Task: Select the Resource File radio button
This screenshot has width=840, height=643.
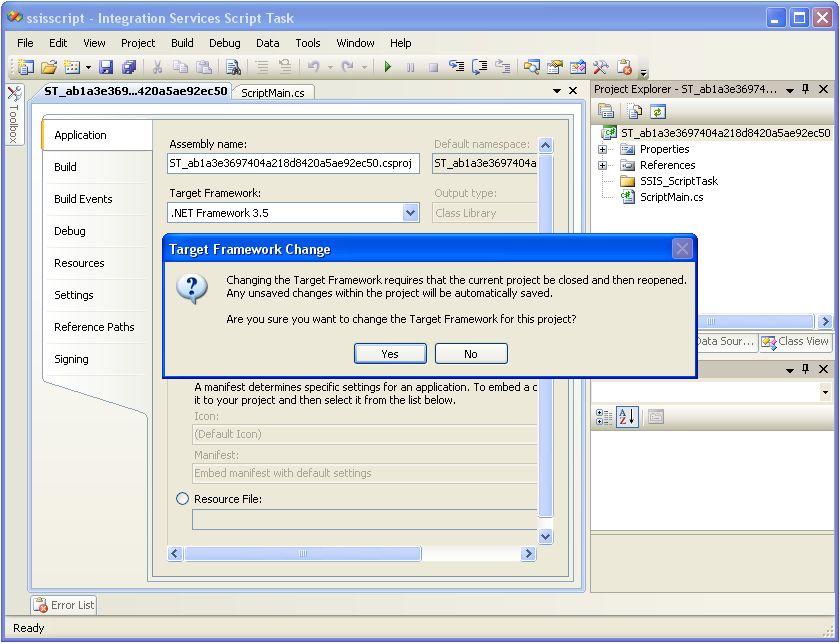Action: tap(182, 499)
